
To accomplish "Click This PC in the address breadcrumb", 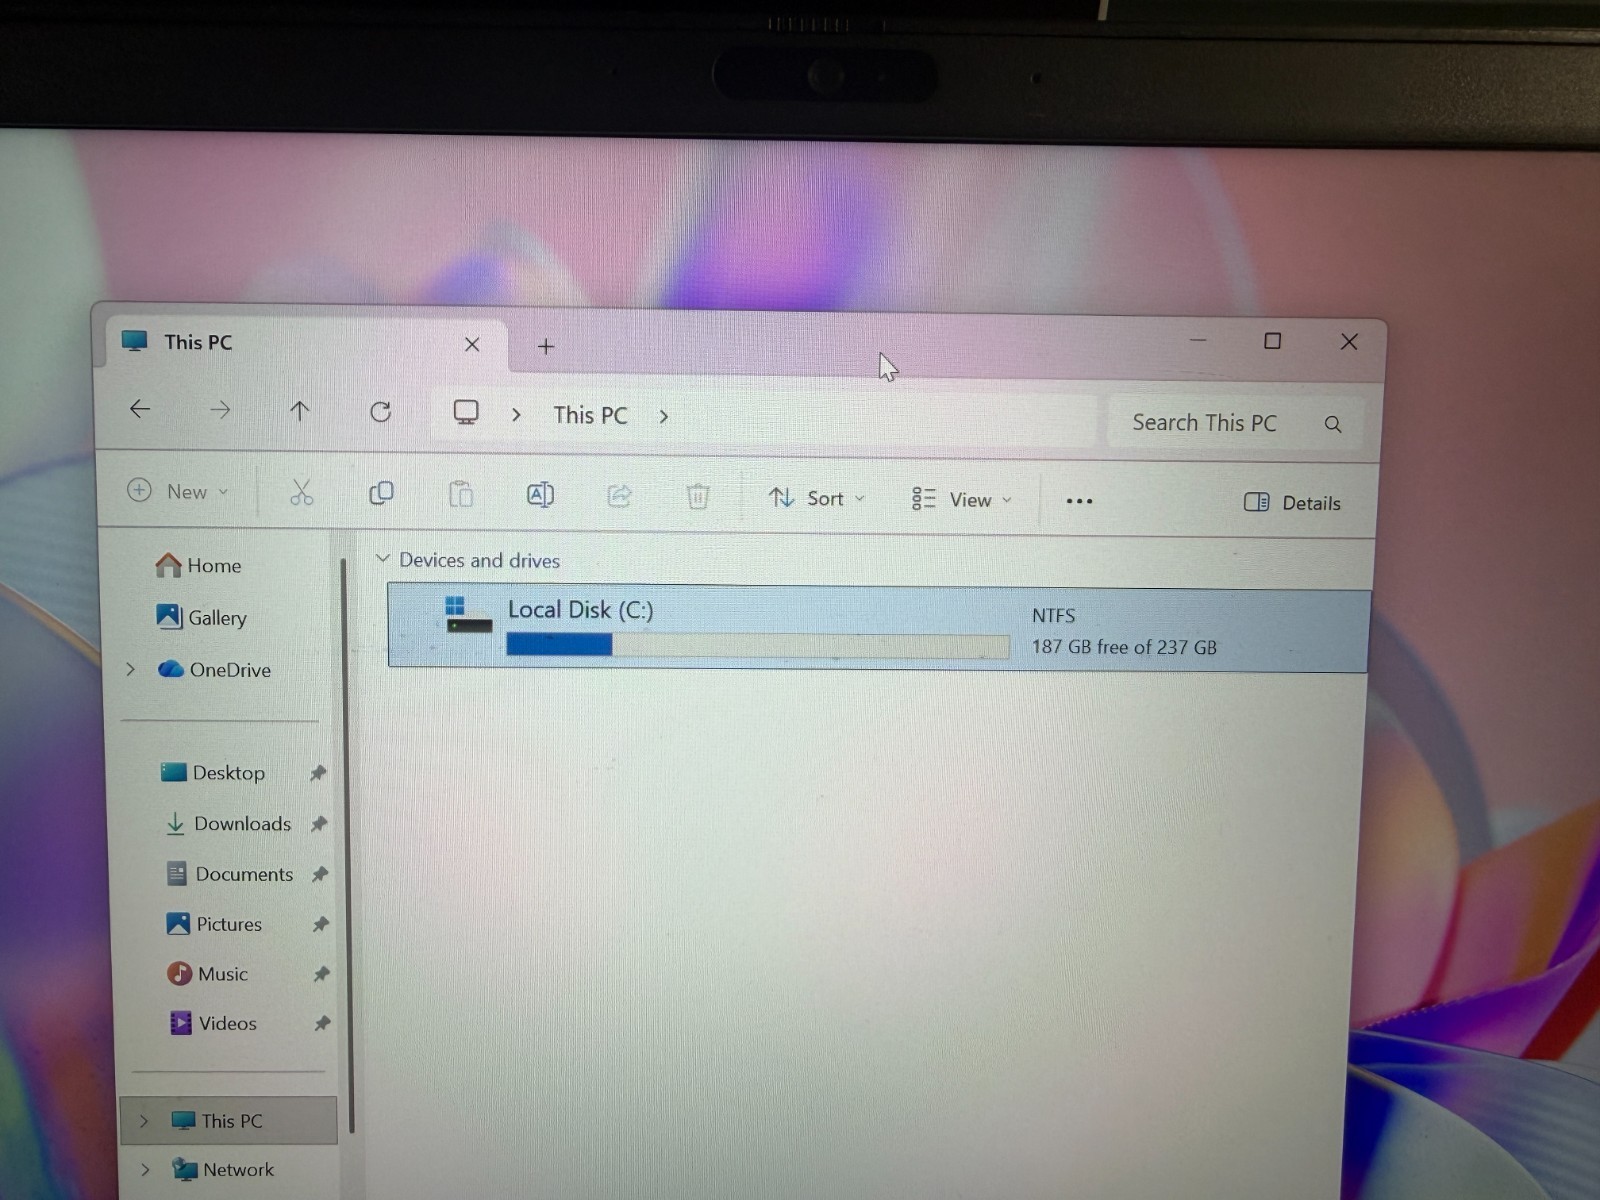I will [x=590, y=415].
